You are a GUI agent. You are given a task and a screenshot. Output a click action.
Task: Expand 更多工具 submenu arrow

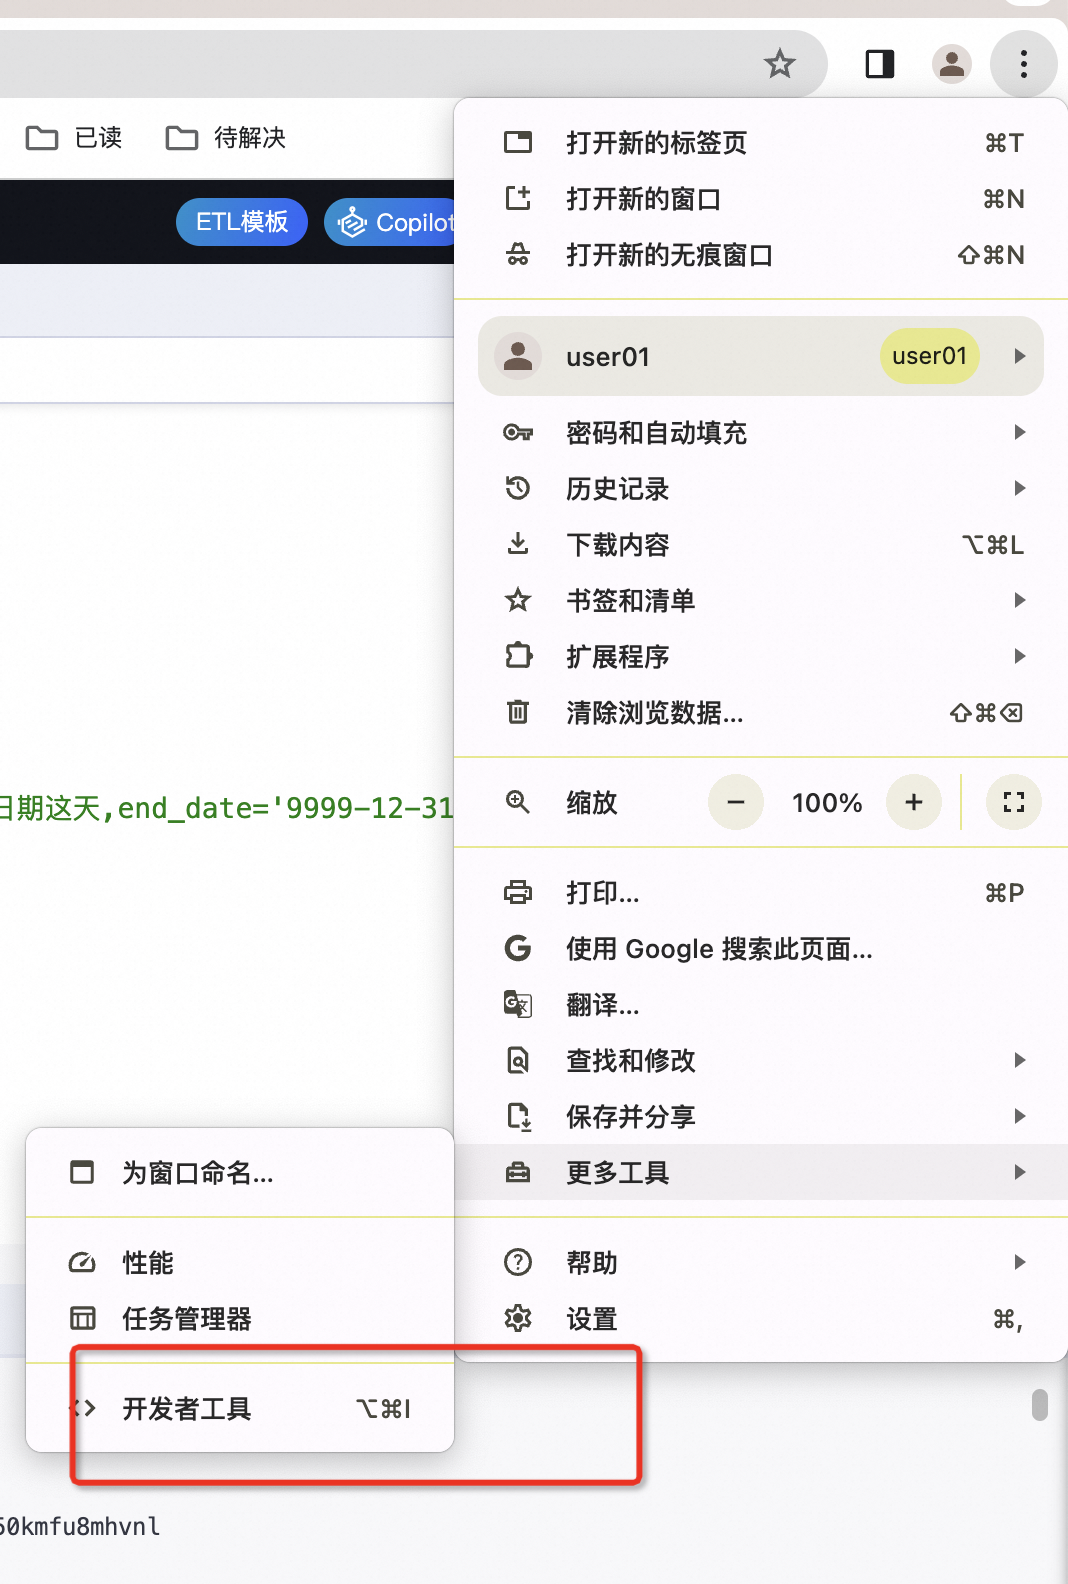pyautogui.click(x=1020, y=1172)
